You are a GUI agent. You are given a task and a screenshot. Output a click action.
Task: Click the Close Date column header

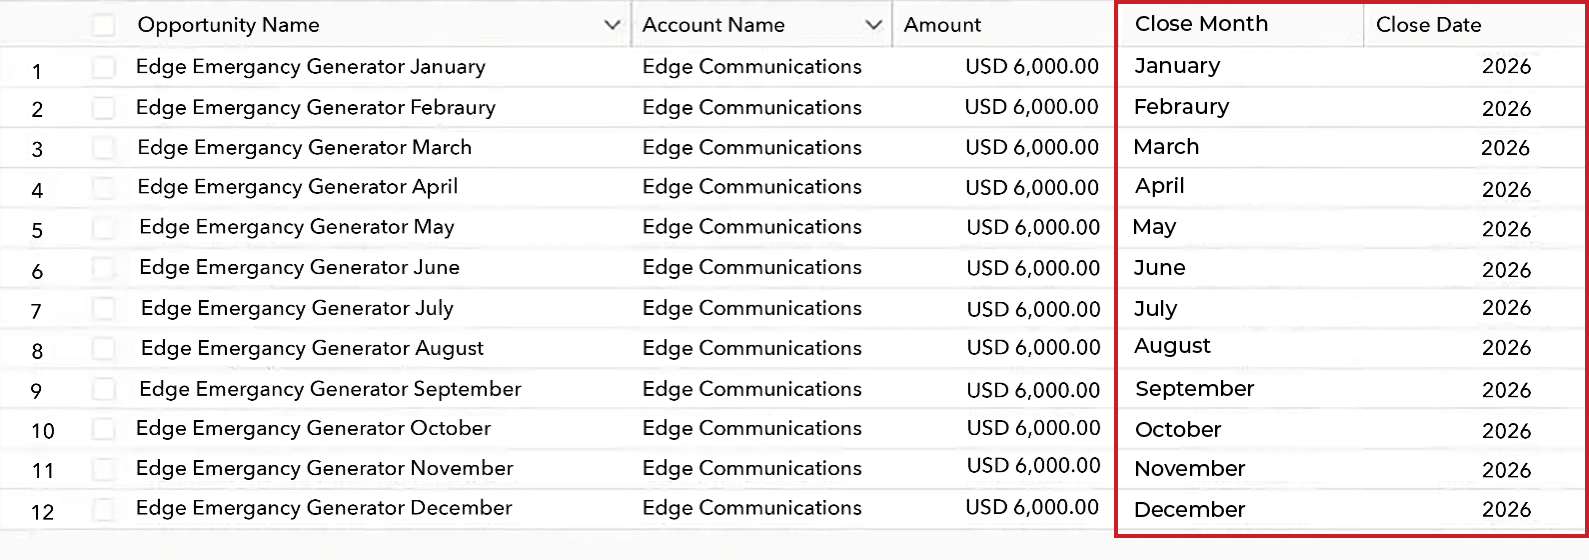pos(1428,25)
